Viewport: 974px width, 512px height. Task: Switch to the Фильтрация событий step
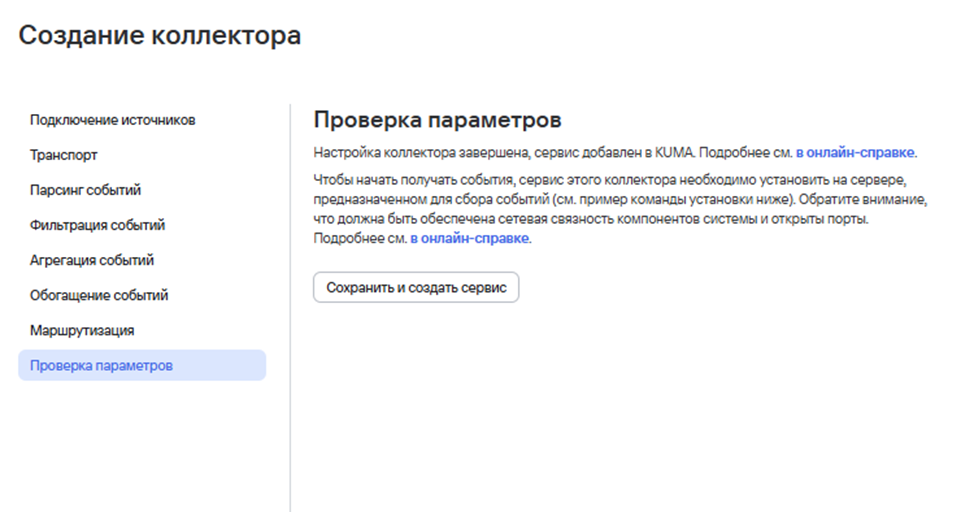[x=97, y=225]
